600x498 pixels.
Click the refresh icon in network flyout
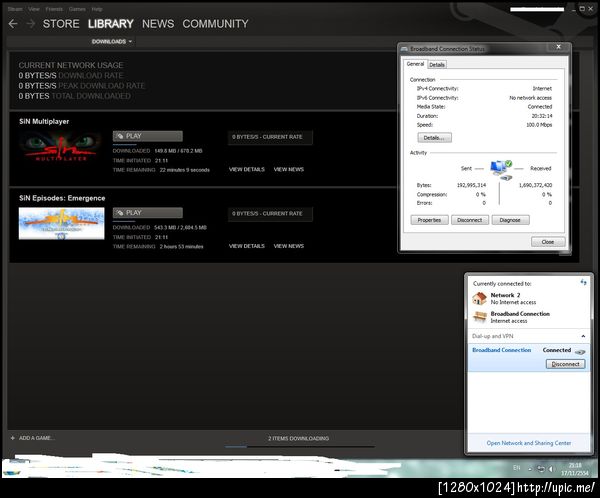point(583,282)
